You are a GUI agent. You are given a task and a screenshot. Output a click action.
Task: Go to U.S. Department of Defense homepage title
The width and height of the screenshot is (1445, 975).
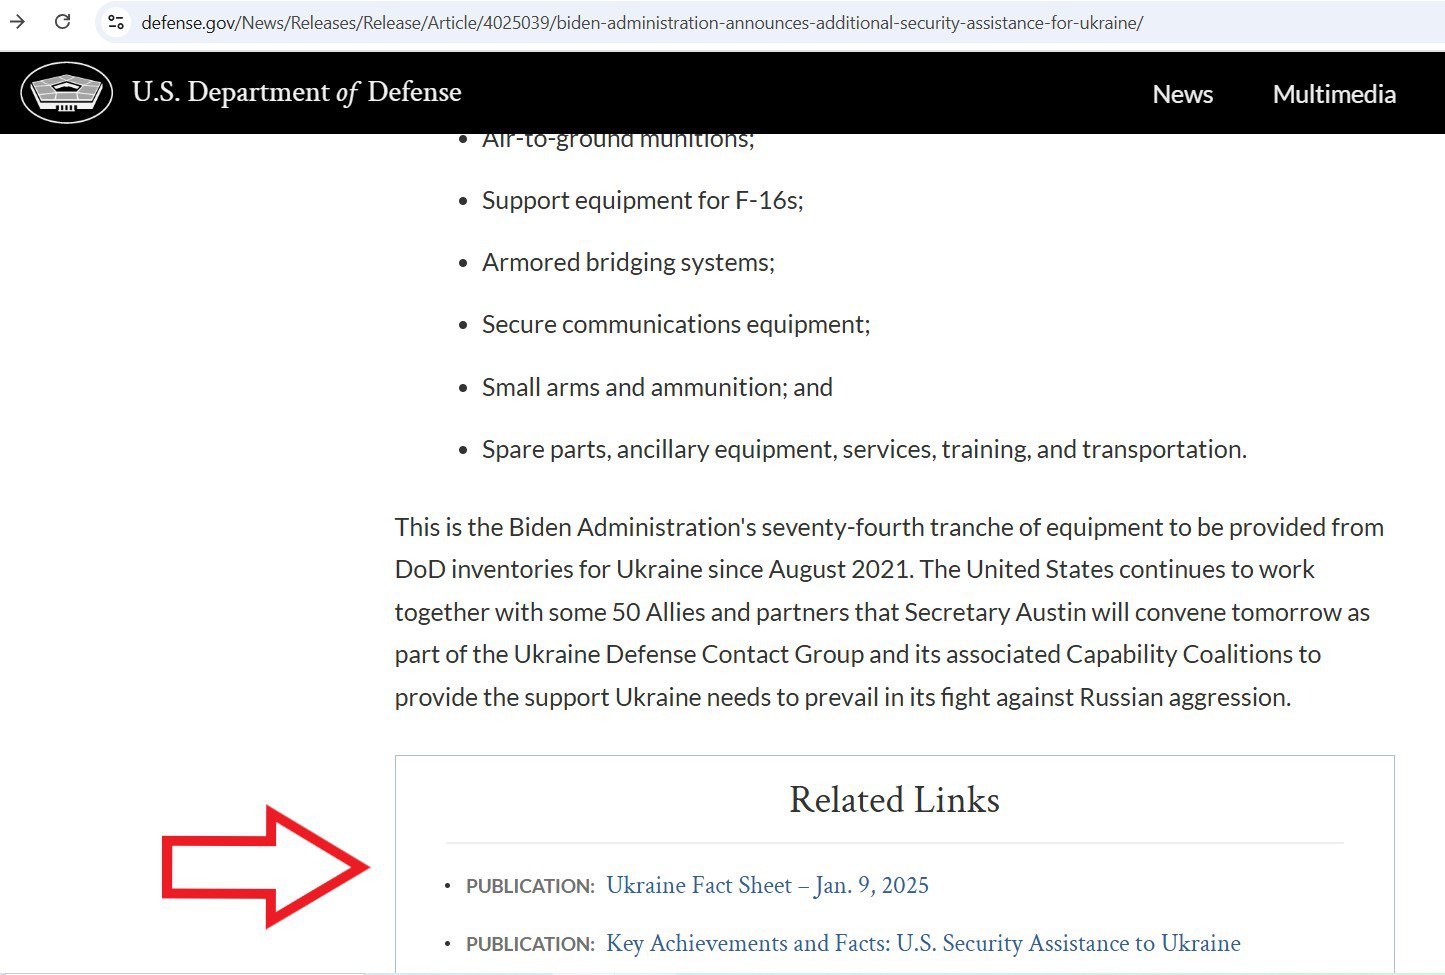click(x=296, y=92)
